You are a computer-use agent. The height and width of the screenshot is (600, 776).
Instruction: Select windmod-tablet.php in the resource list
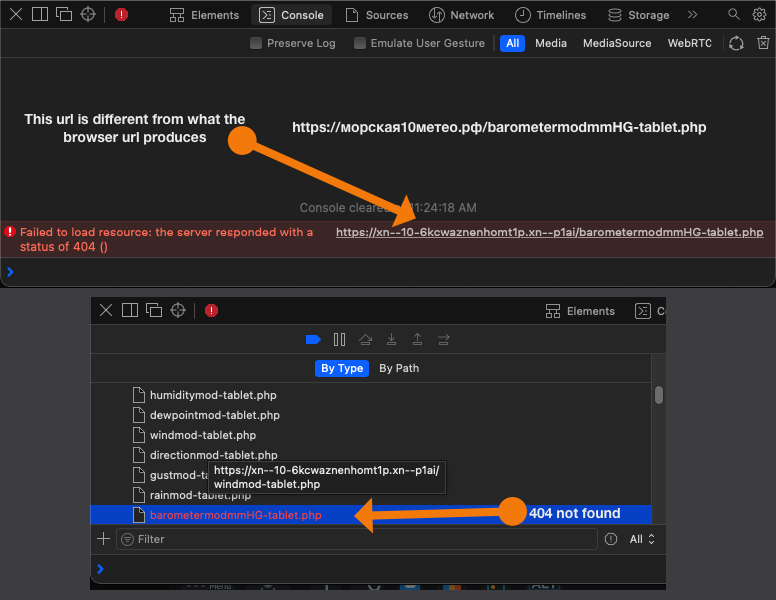point(371,435)
